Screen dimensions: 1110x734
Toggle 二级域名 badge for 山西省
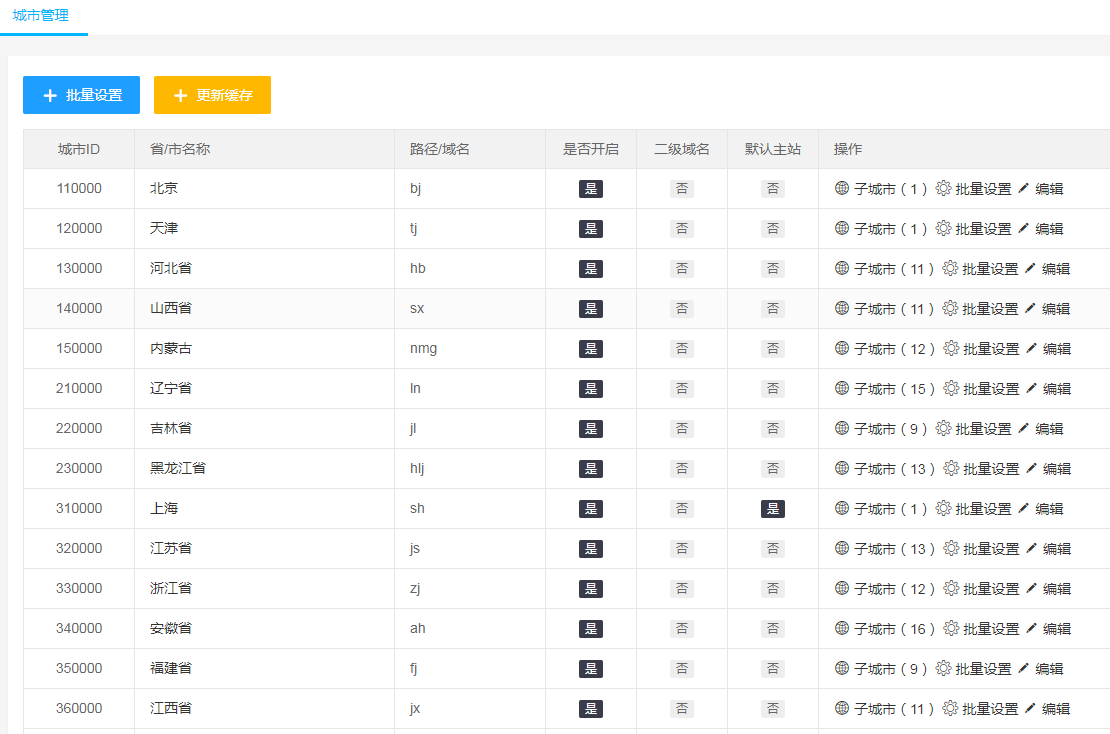(682, 309)
